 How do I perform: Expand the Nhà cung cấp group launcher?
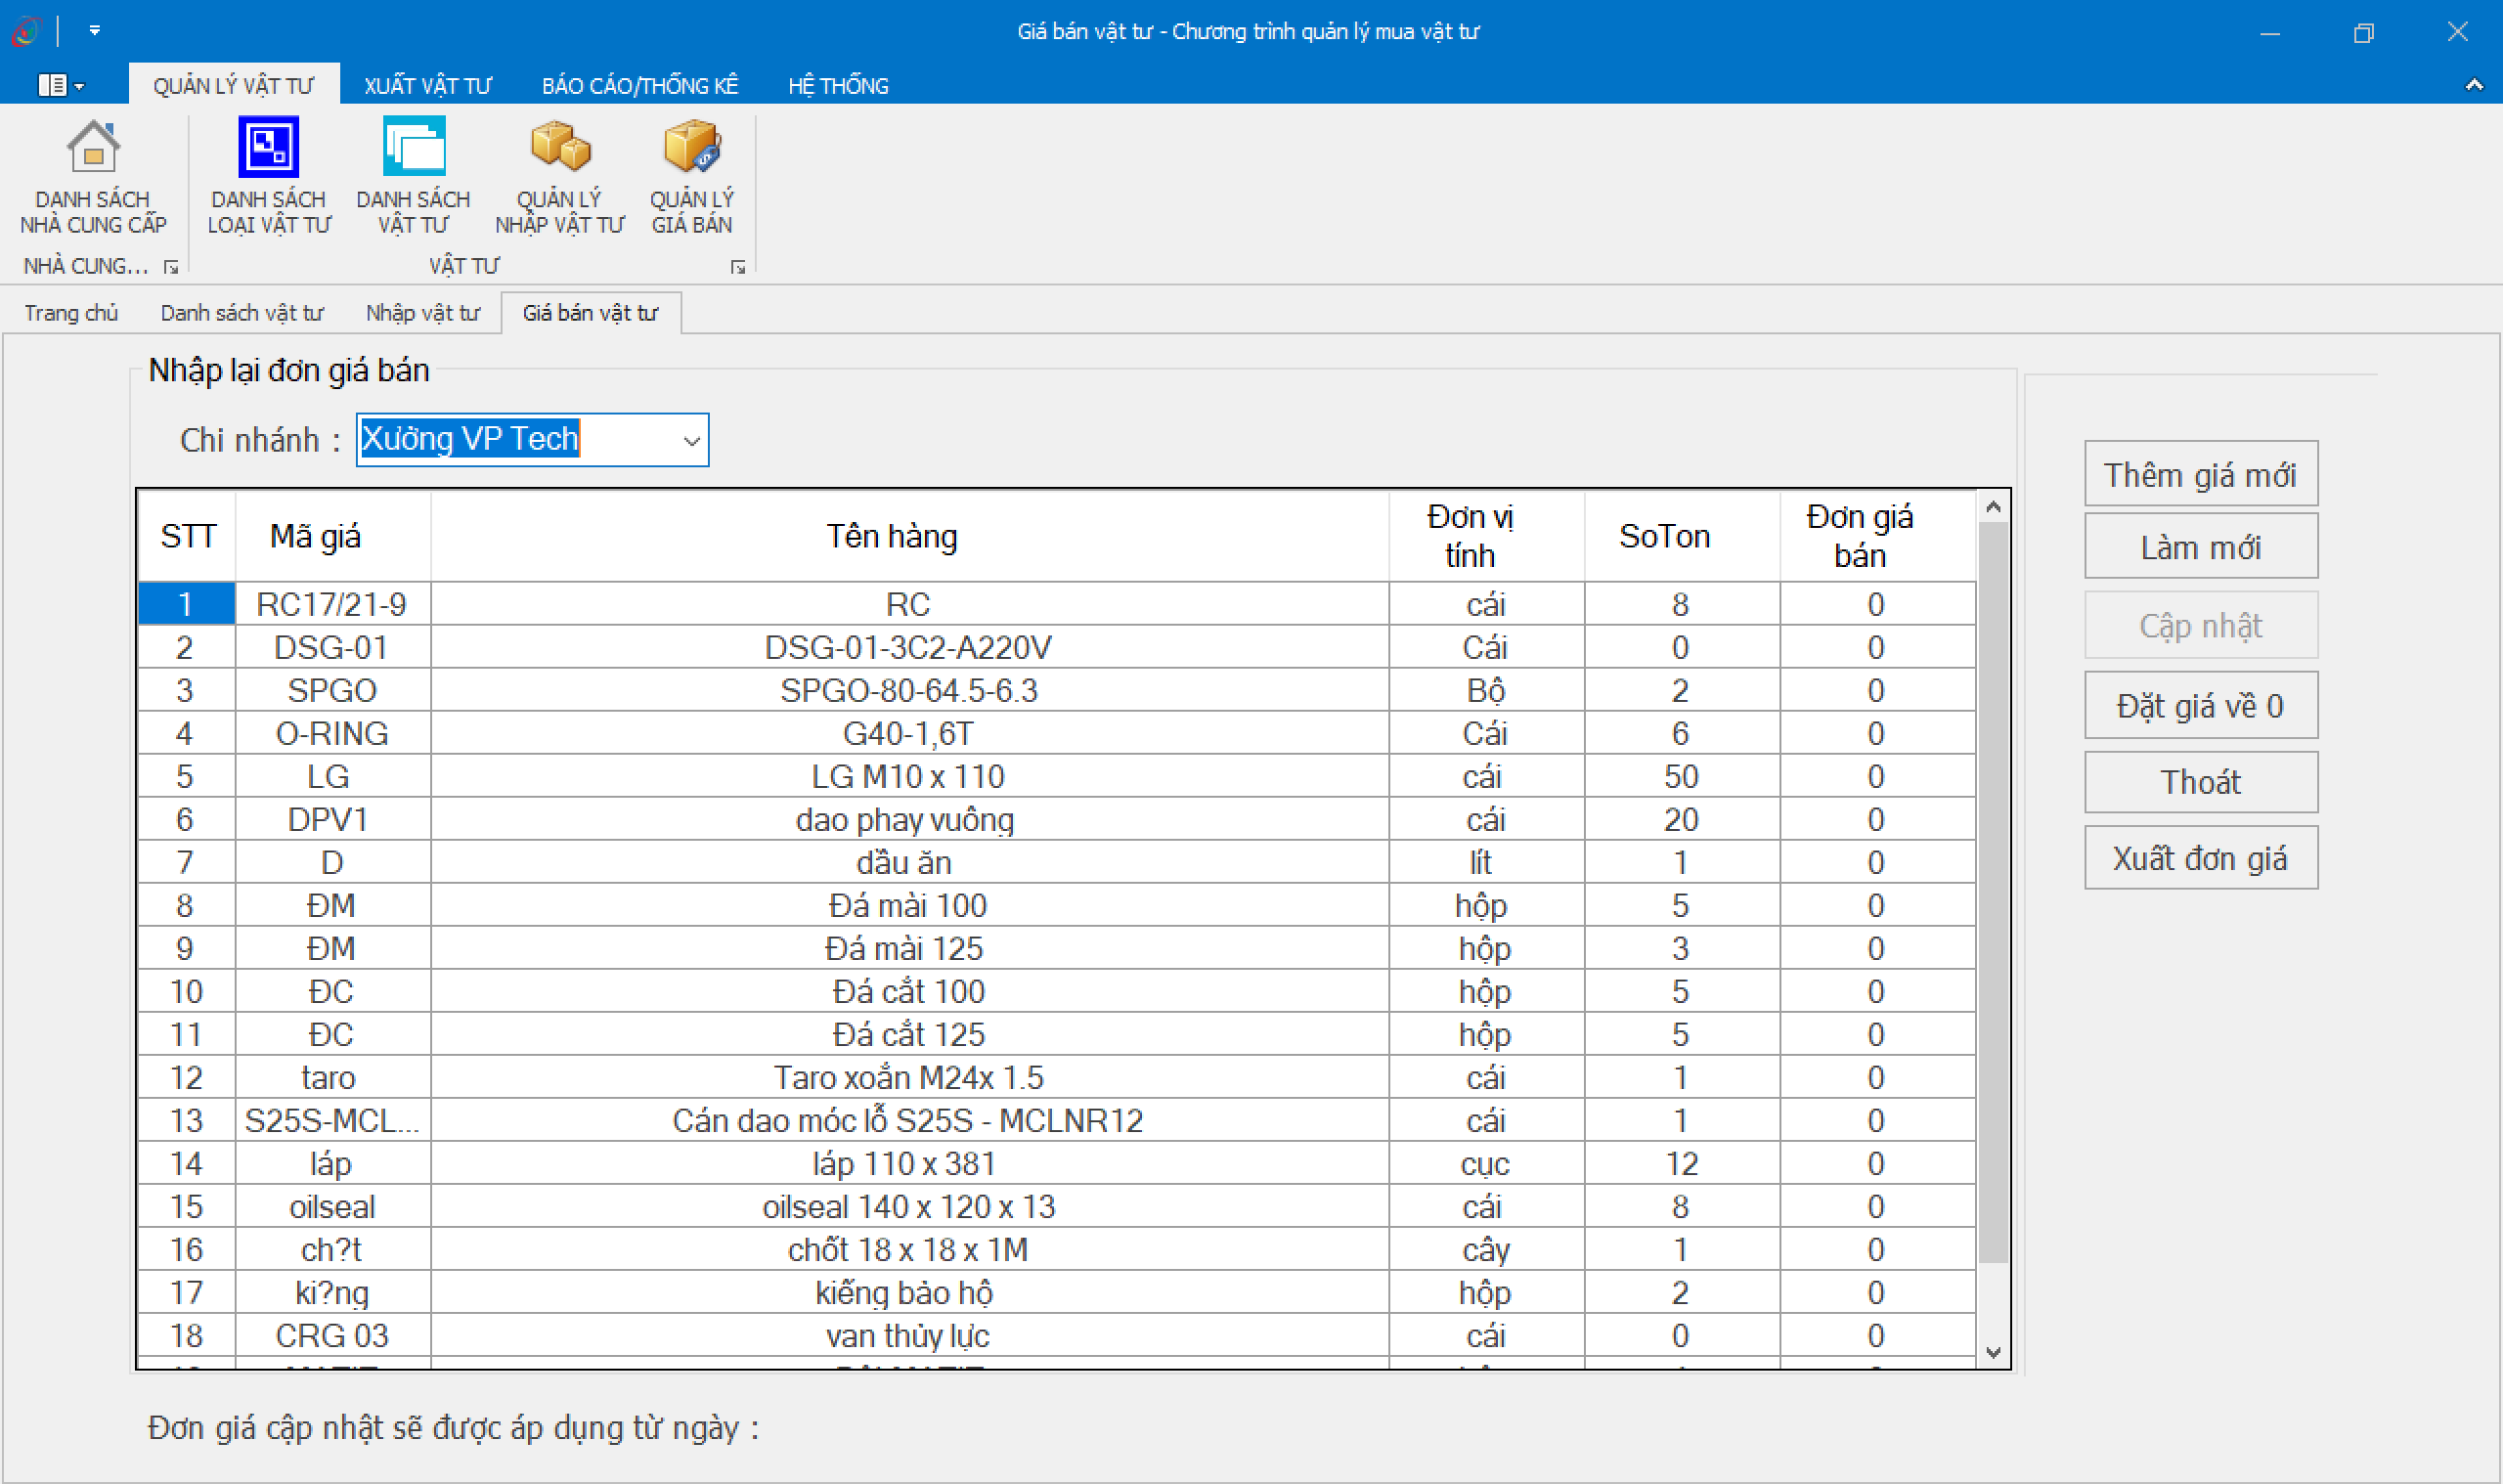pos(171,267)
